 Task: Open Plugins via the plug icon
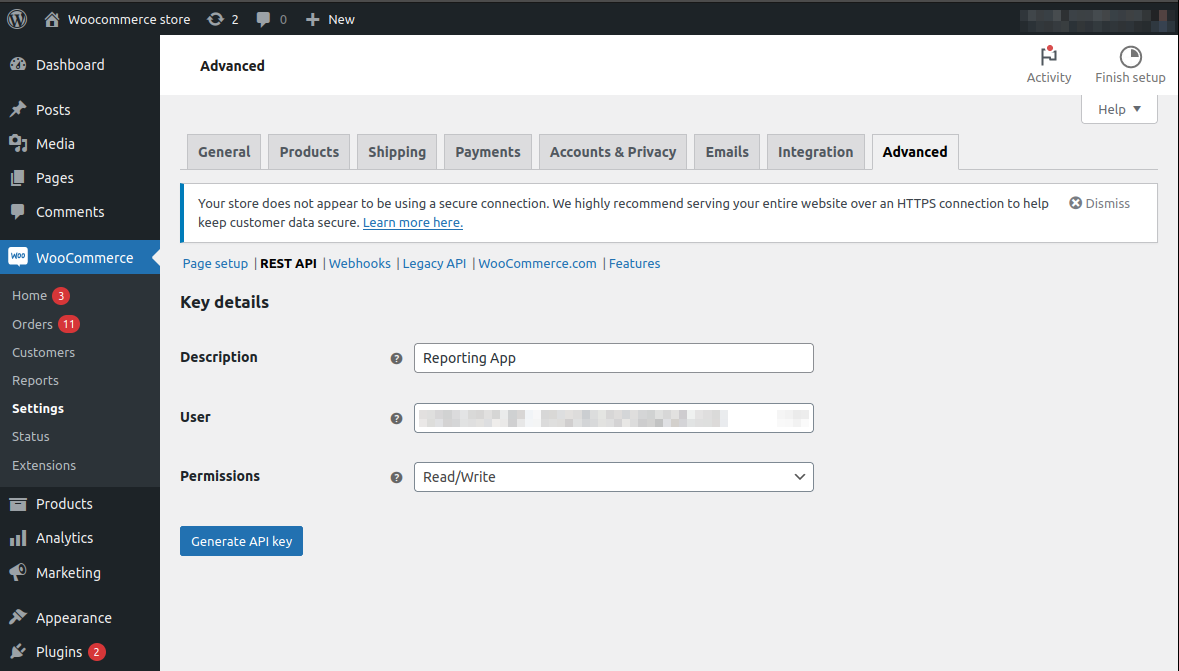click(20, 651)
